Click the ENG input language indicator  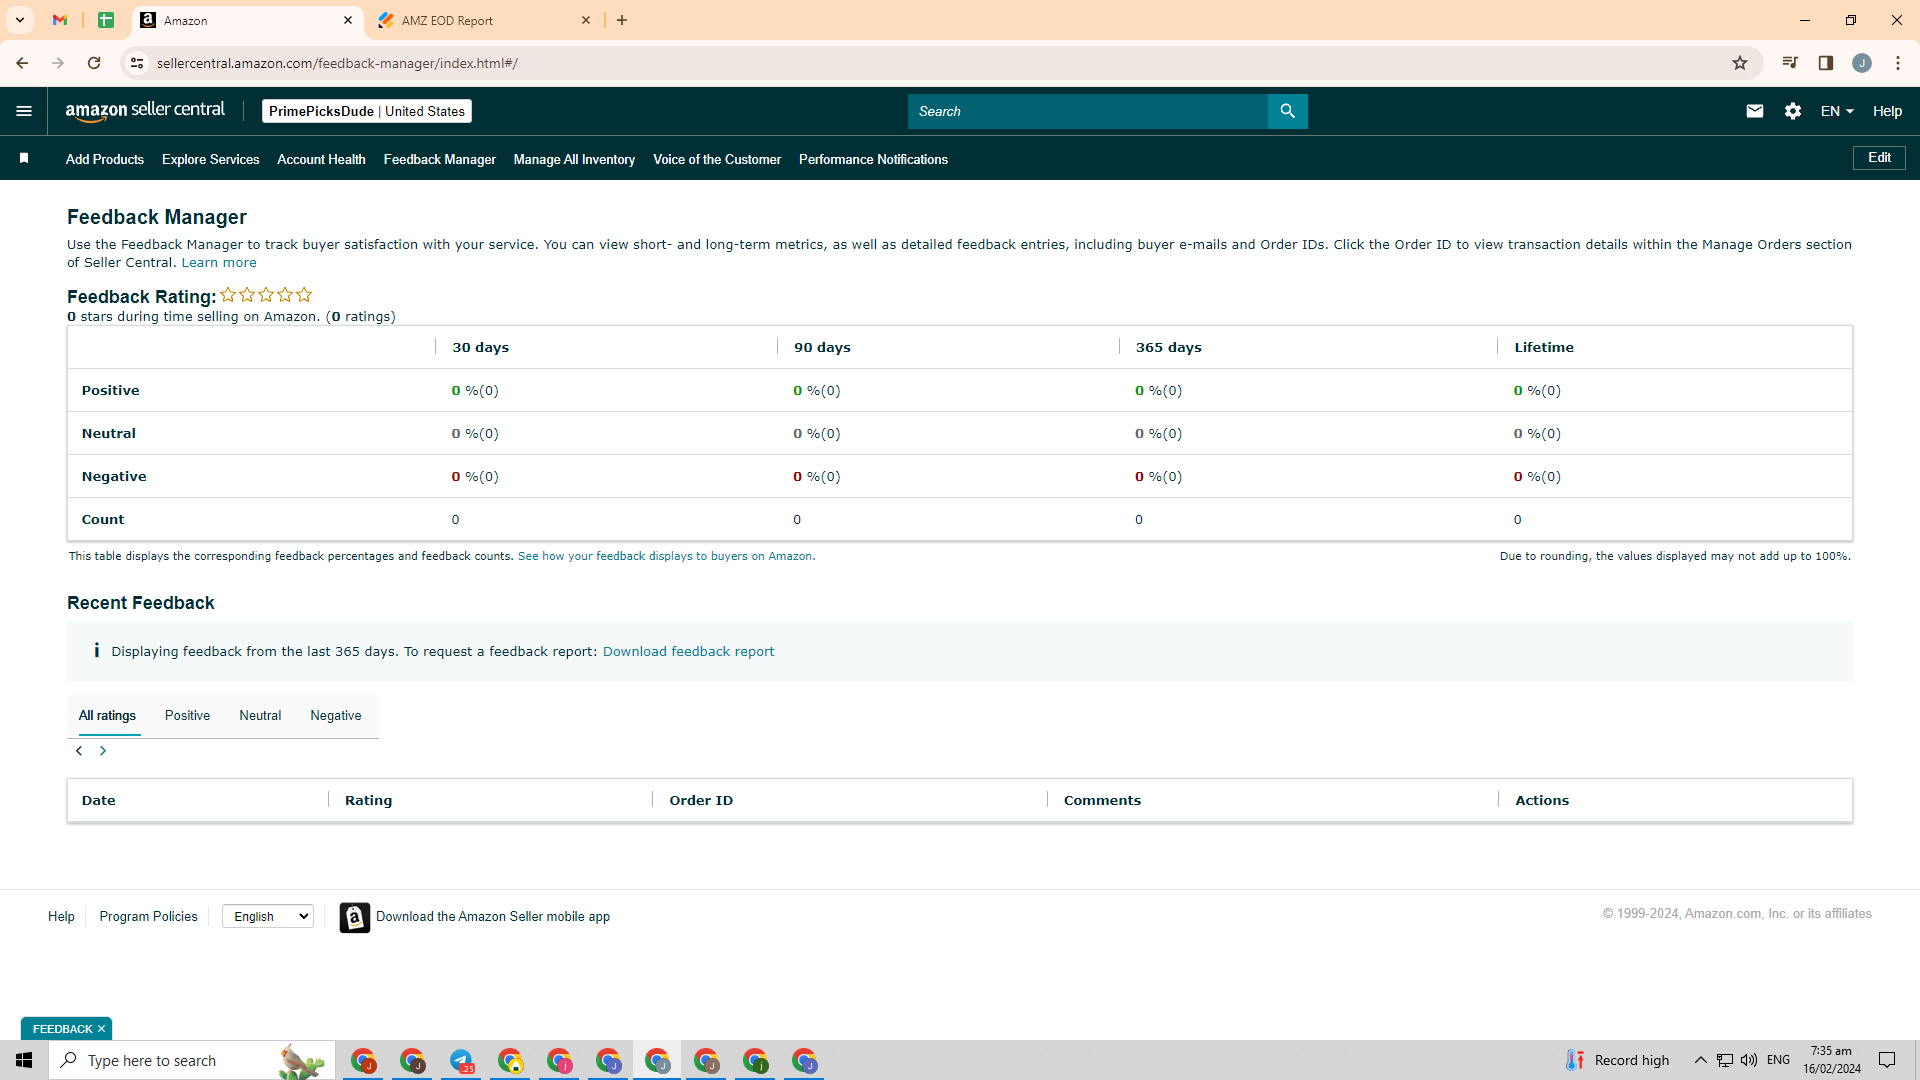coord(1778,1060)
